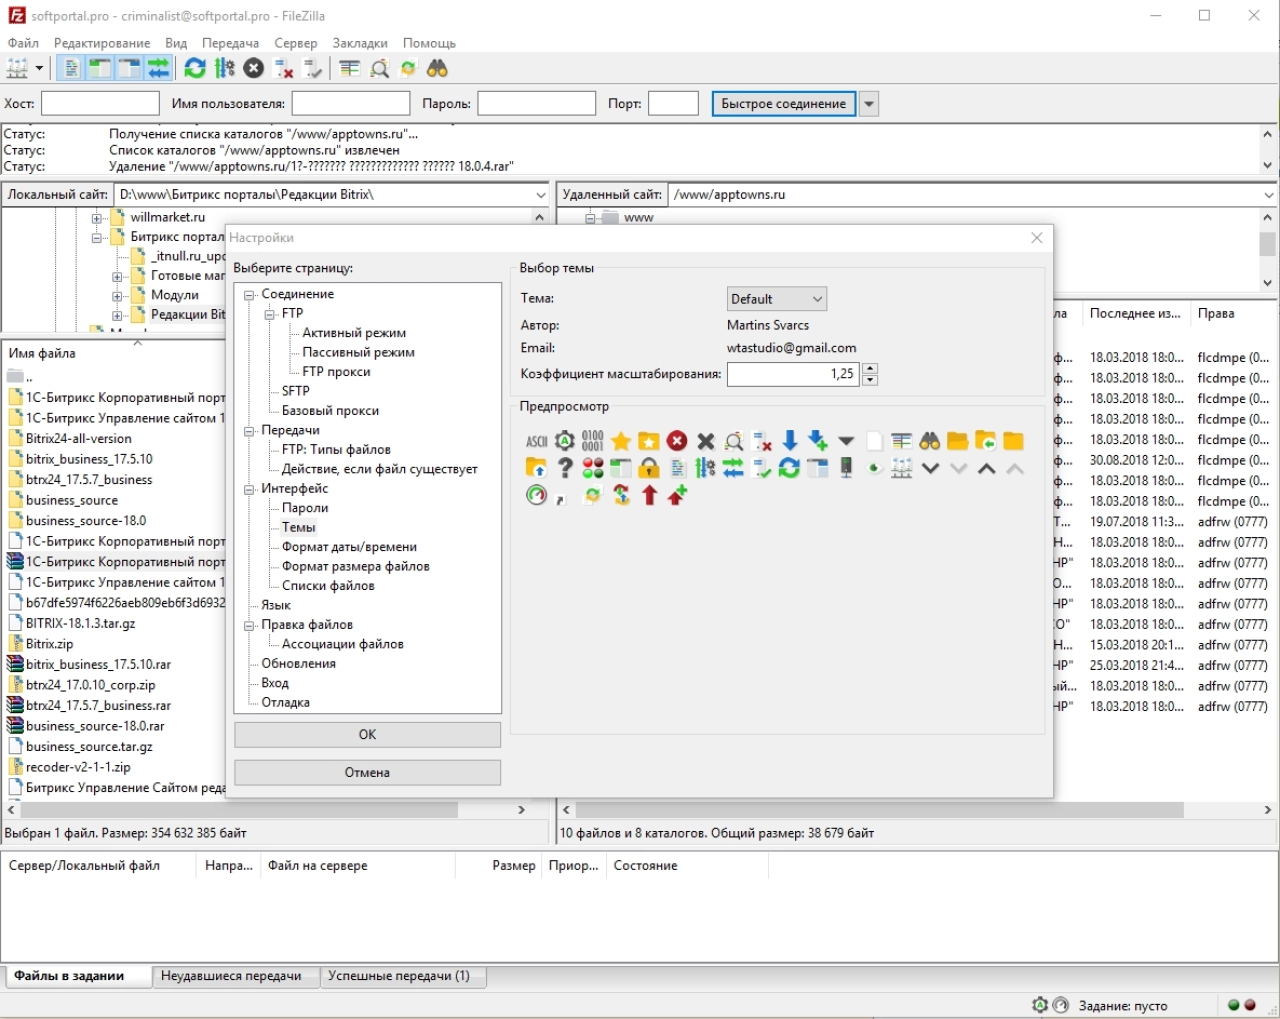Click 0100 binary icon in theme preview
This screenshot has height=1019, width=1280.
593,441
